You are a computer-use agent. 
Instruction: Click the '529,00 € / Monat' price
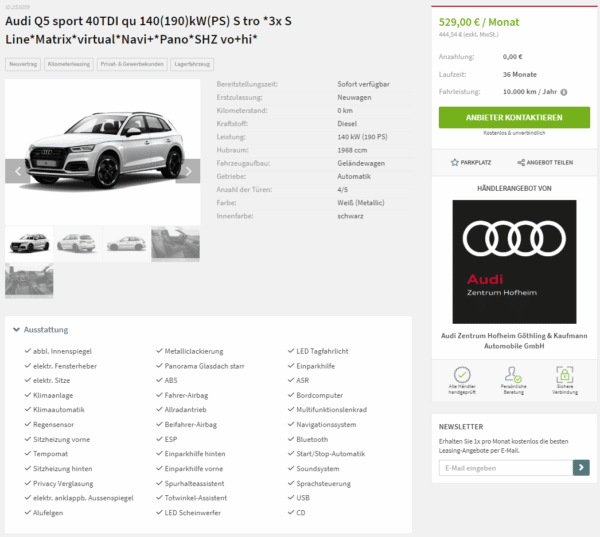coord(479,22)
